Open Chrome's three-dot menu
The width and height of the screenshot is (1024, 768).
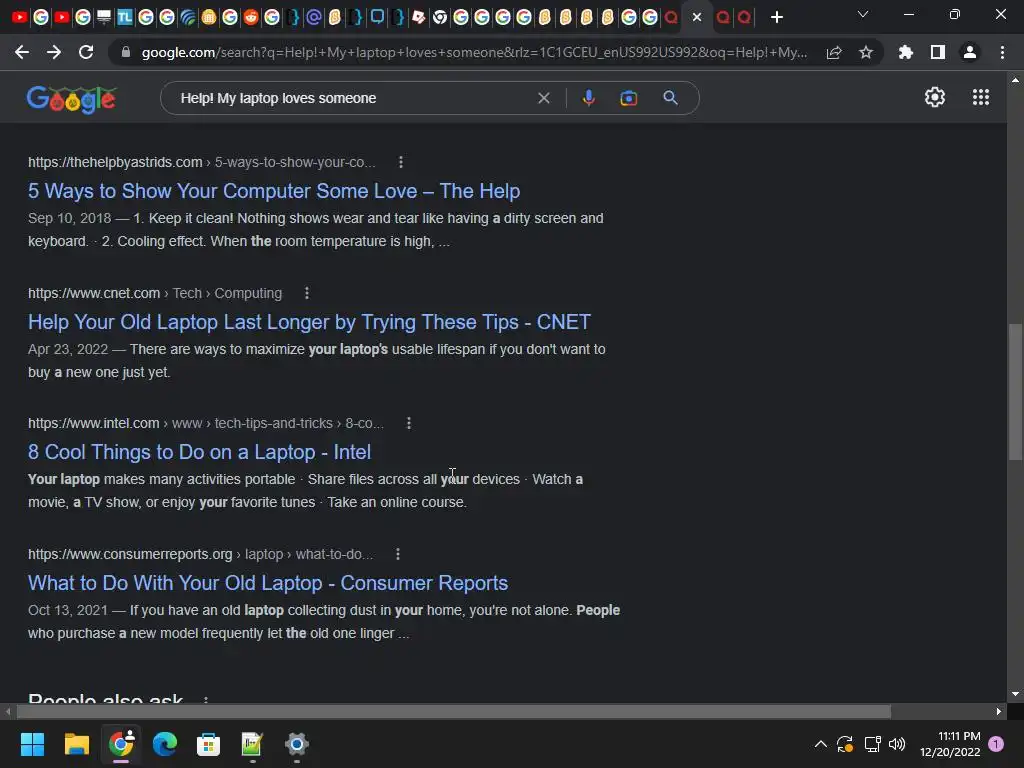pos(1002,52)
